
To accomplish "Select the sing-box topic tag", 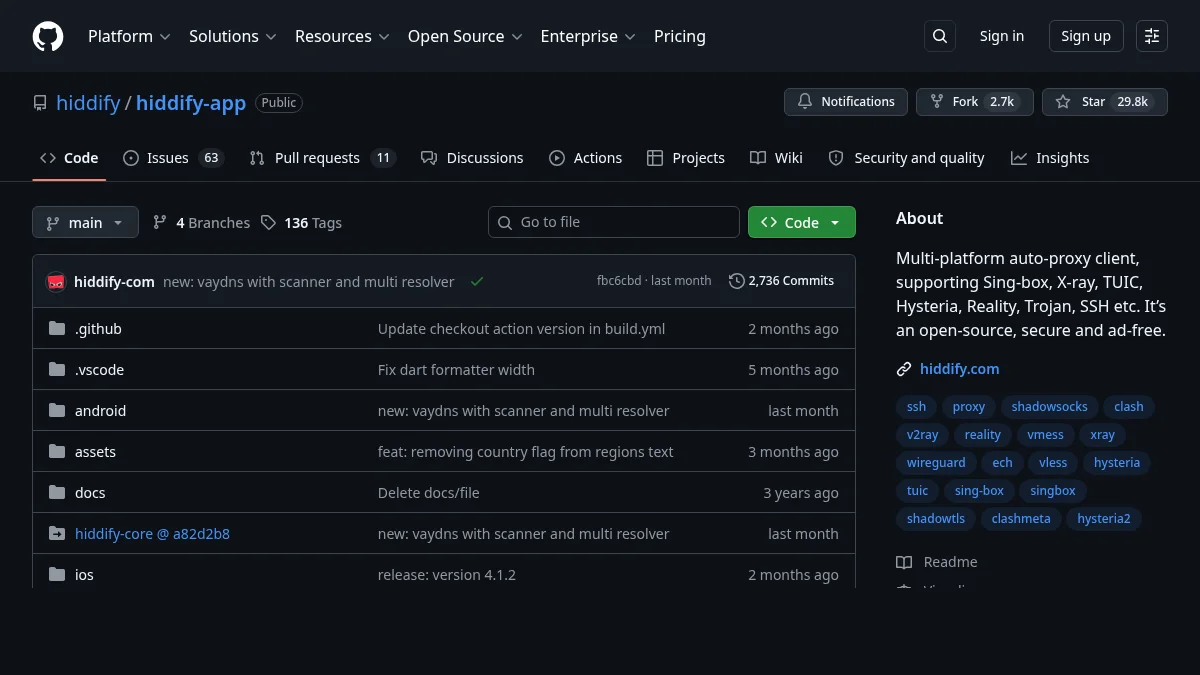I will click(x=979, y=491).
